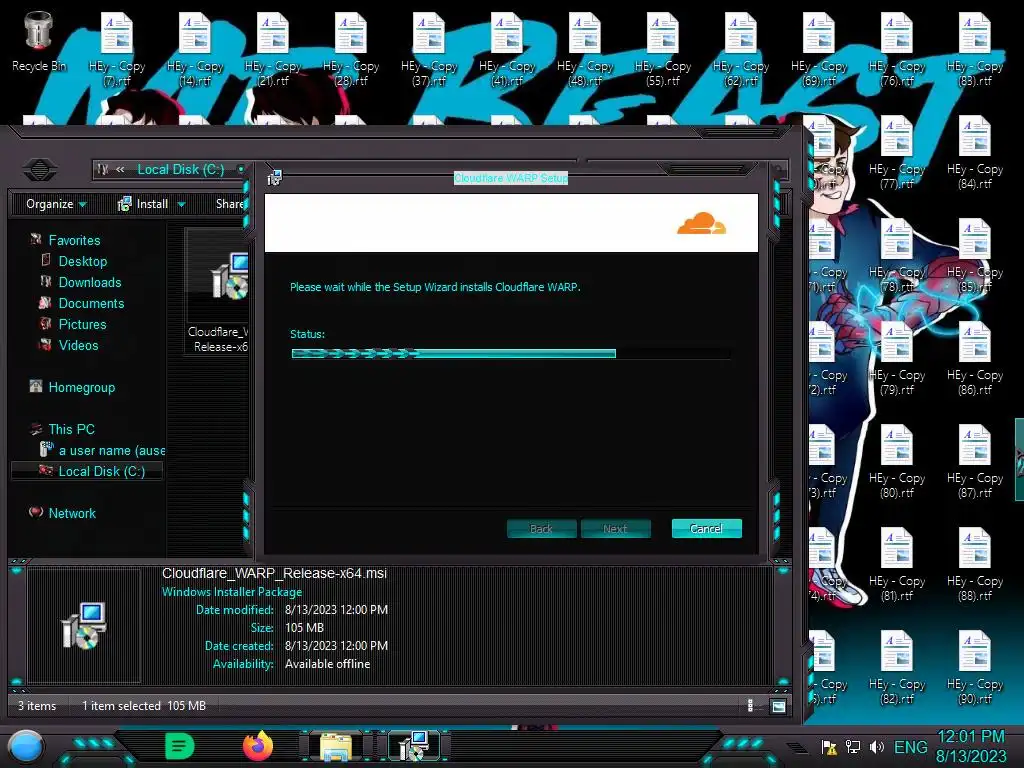Select Local Disk (C:) in navigation pane

pos(87,471)
